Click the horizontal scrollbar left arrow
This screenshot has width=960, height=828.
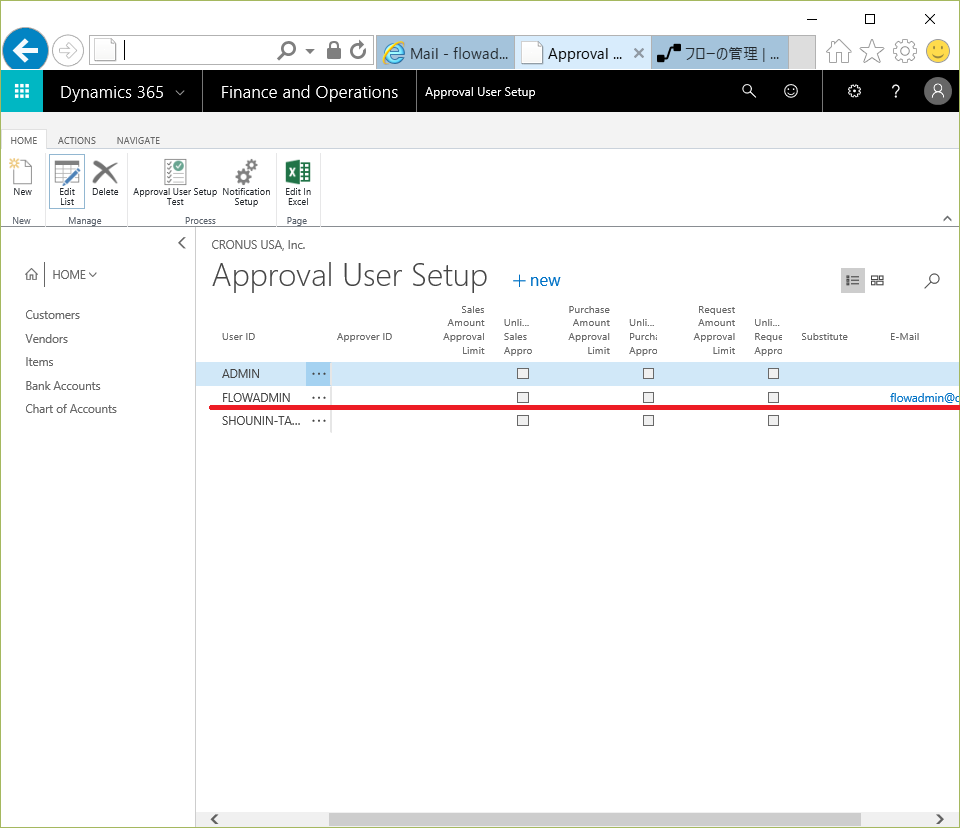(214, 819)
